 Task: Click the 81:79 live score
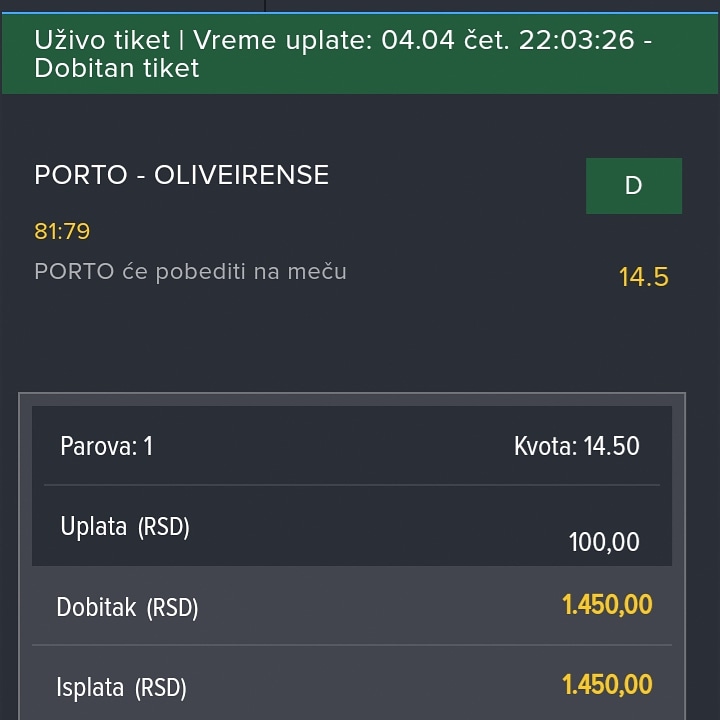62,231
